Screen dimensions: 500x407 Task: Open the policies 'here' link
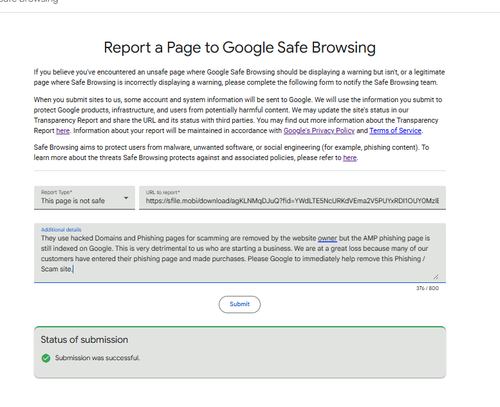click(x=350, y=158)
